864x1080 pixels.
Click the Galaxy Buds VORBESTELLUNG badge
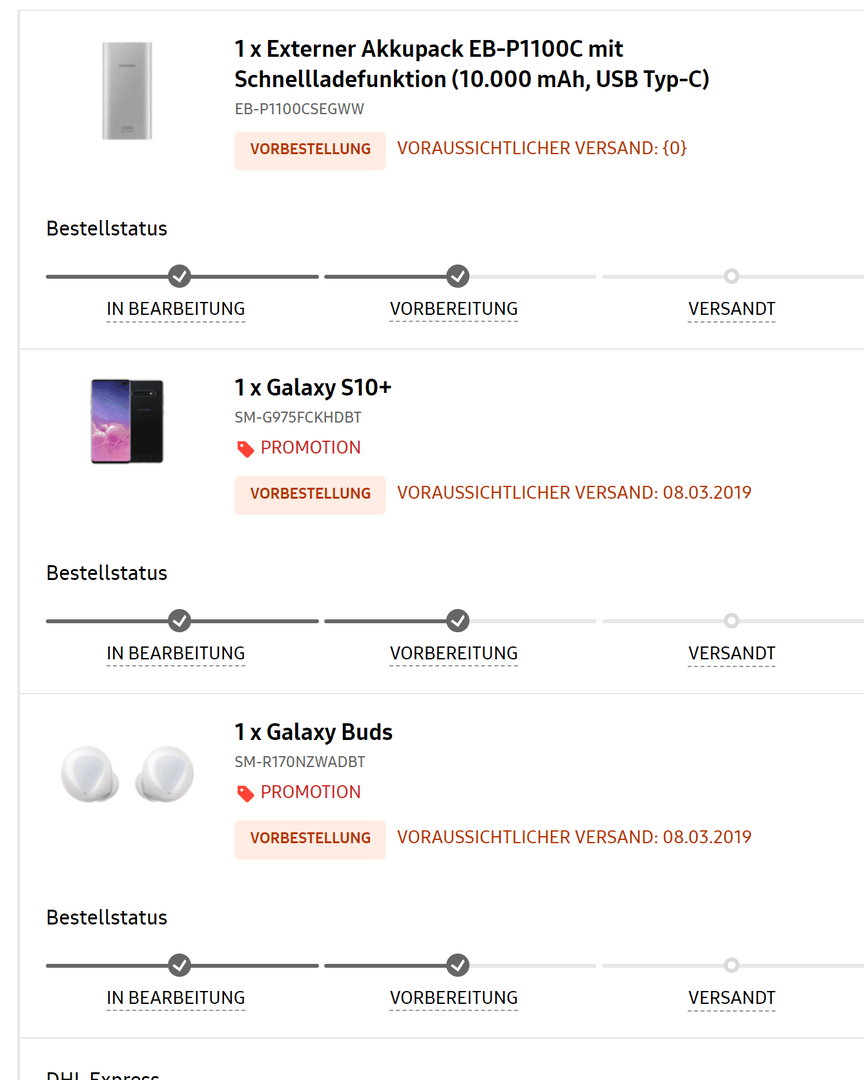(310, 839)
